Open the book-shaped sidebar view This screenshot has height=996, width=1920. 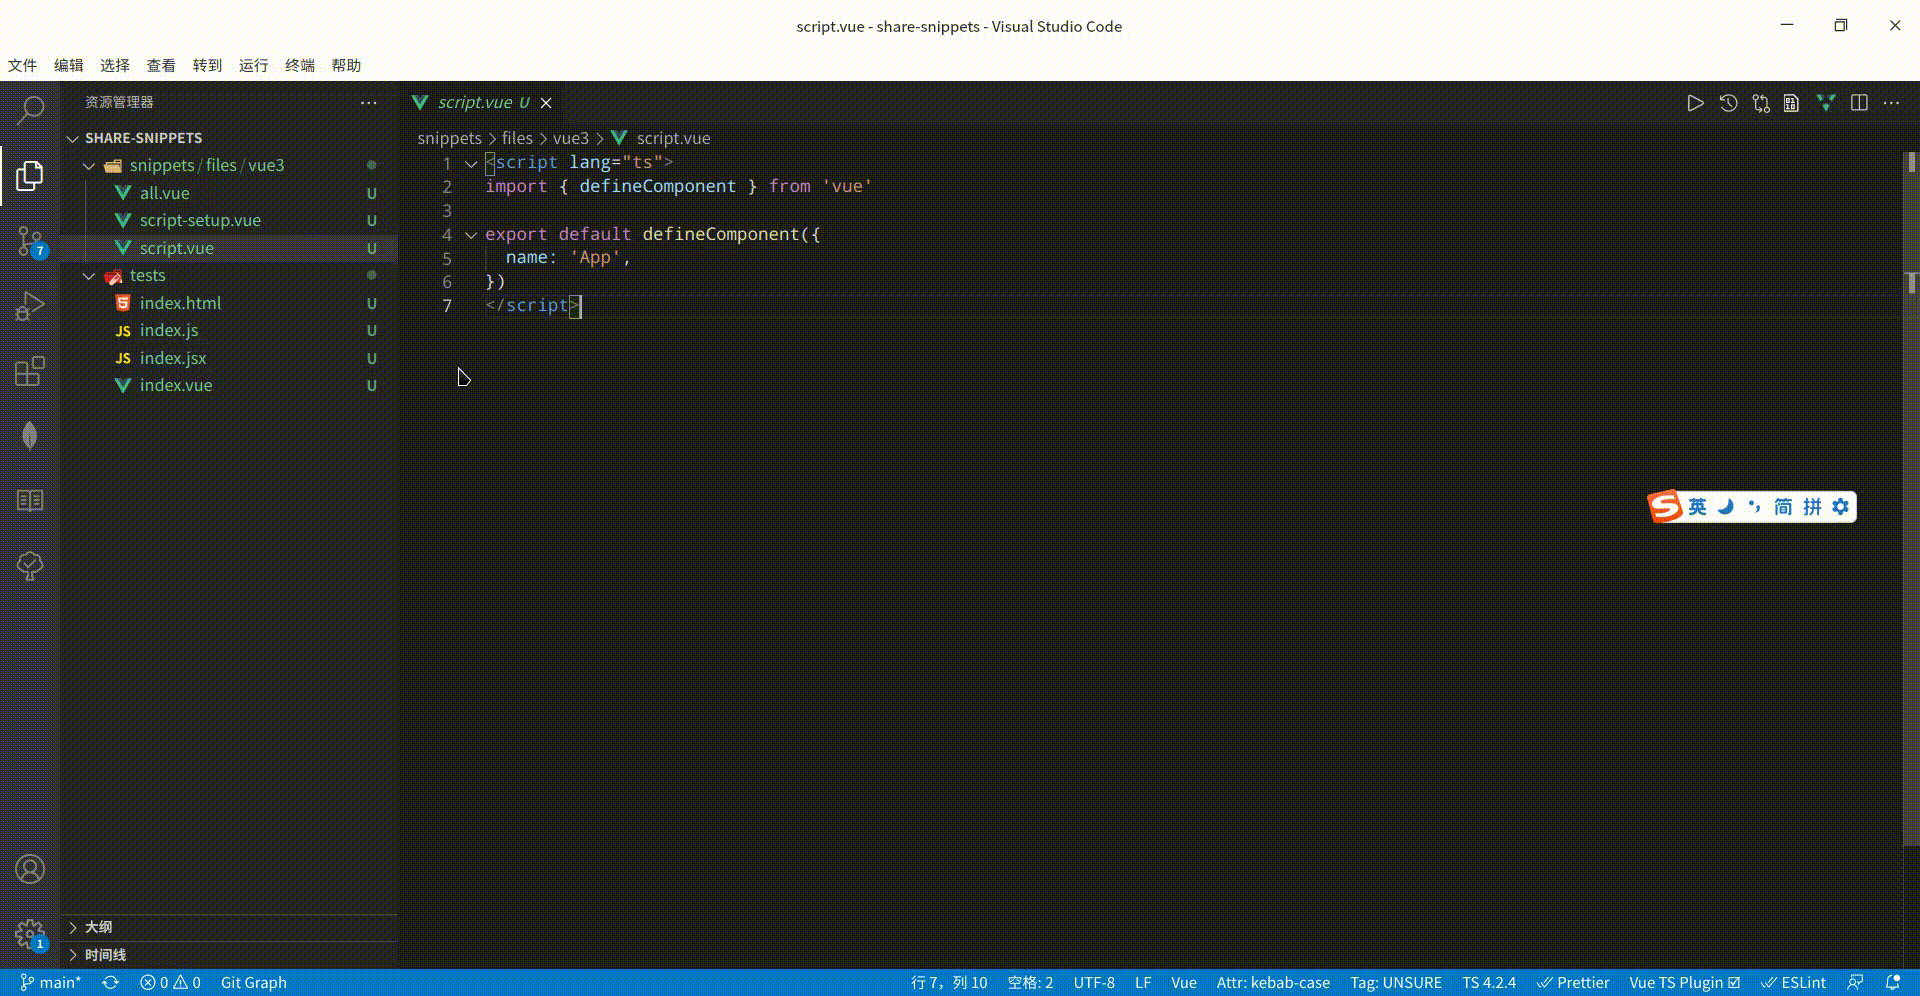click(x=30, y=500)
